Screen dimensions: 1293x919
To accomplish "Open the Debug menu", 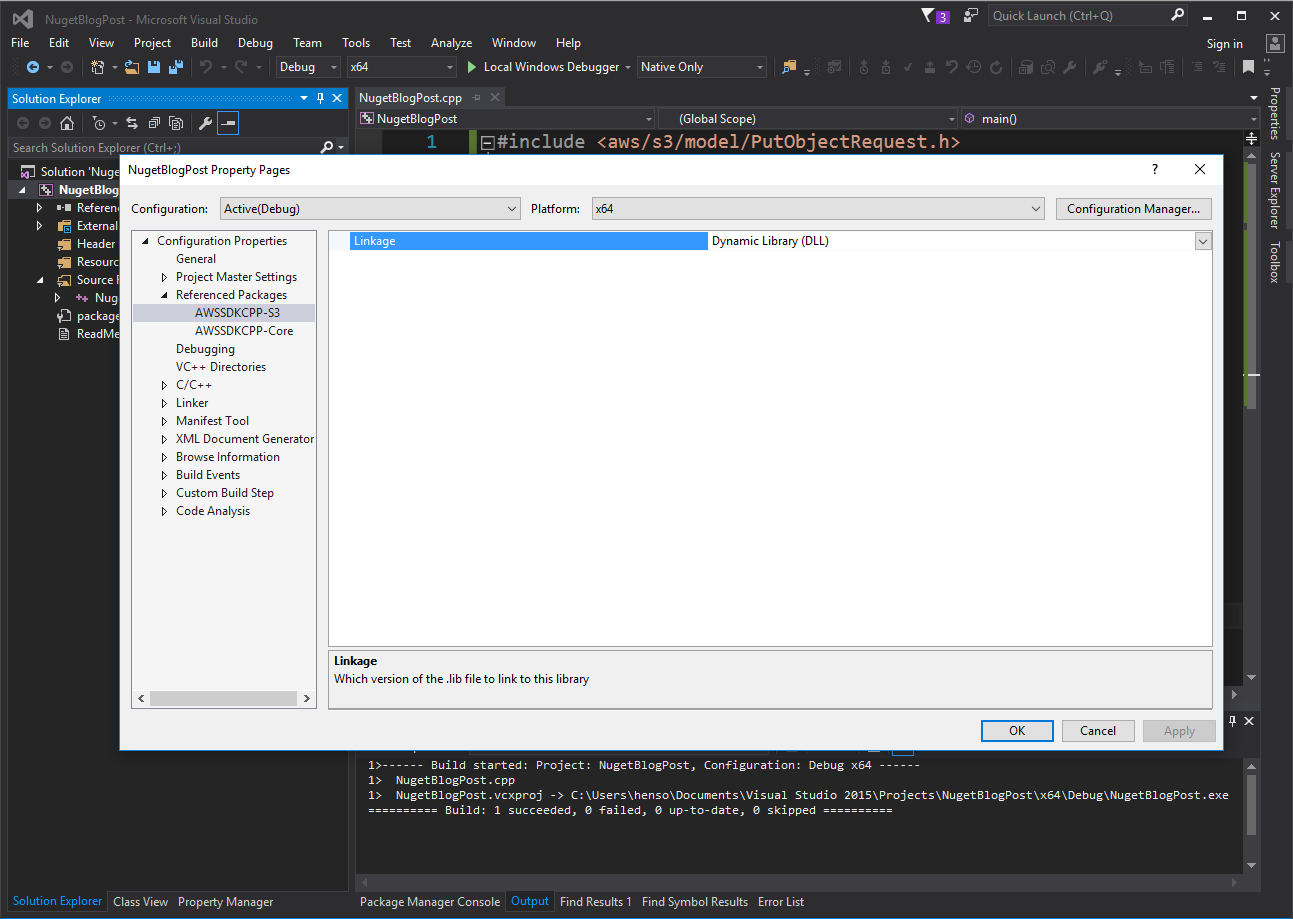I will click(255, 43).
